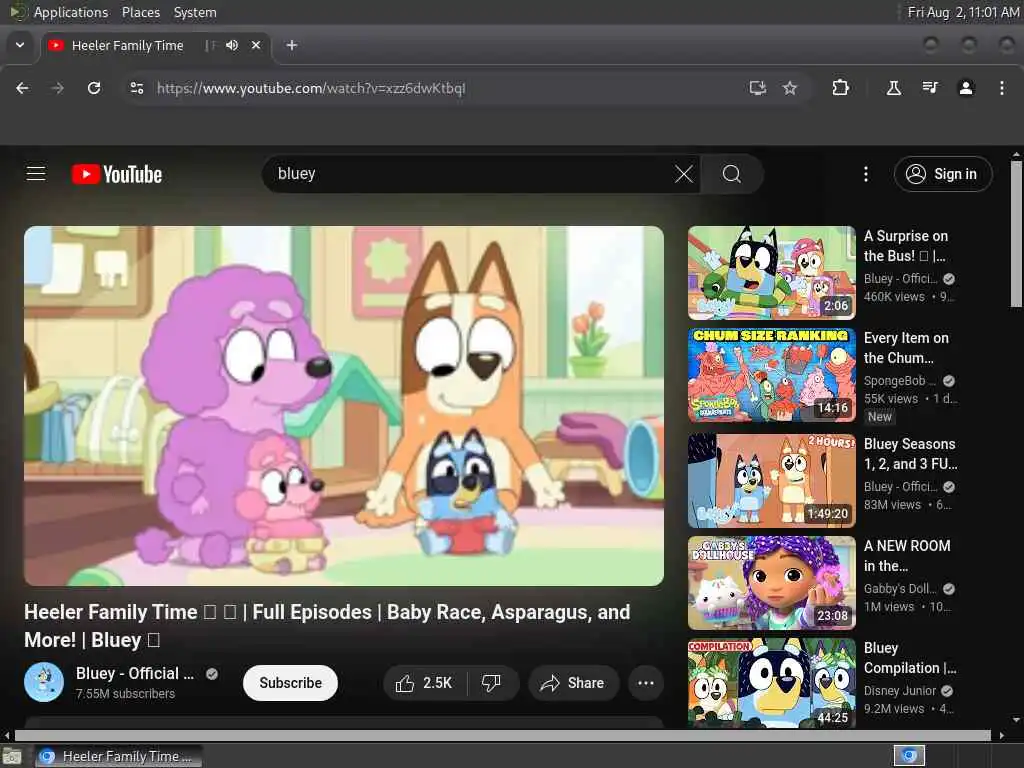
Task: Click "7.55M subscribers" text
Action: [x=125, y=694]
